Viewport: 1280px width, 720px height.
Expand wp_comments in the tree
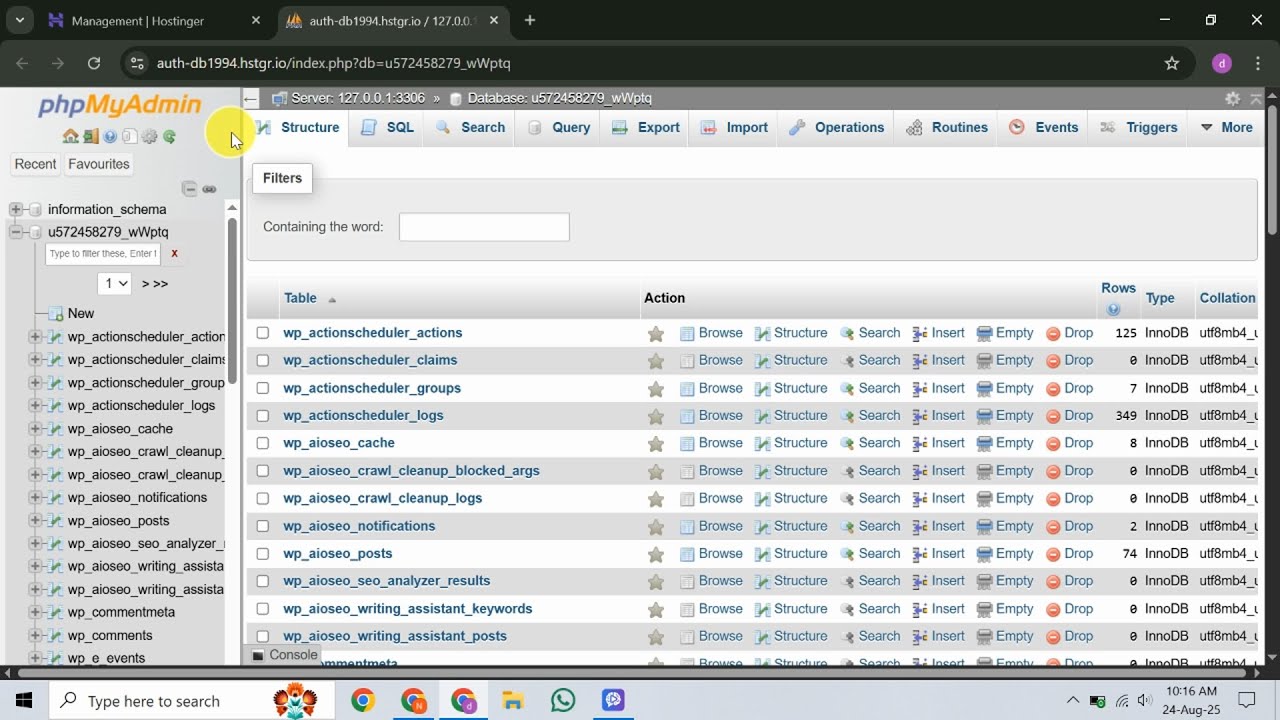point(35,636)
